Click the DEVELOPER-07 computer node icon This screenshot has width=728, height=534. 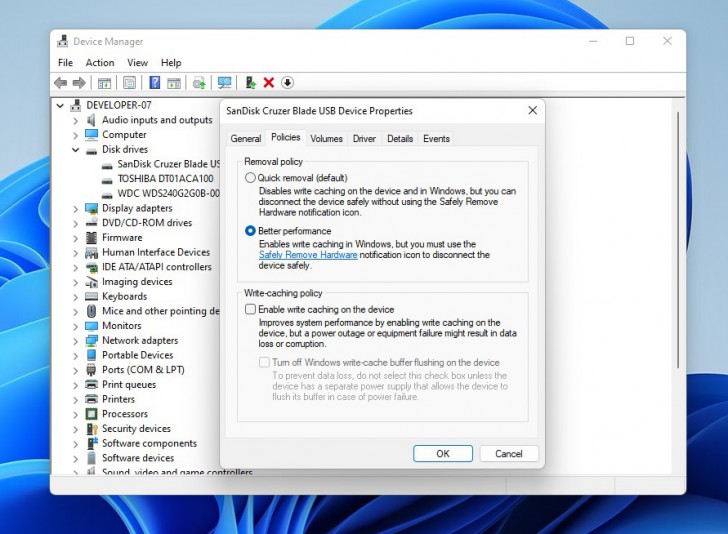click(x=76, y=105)
